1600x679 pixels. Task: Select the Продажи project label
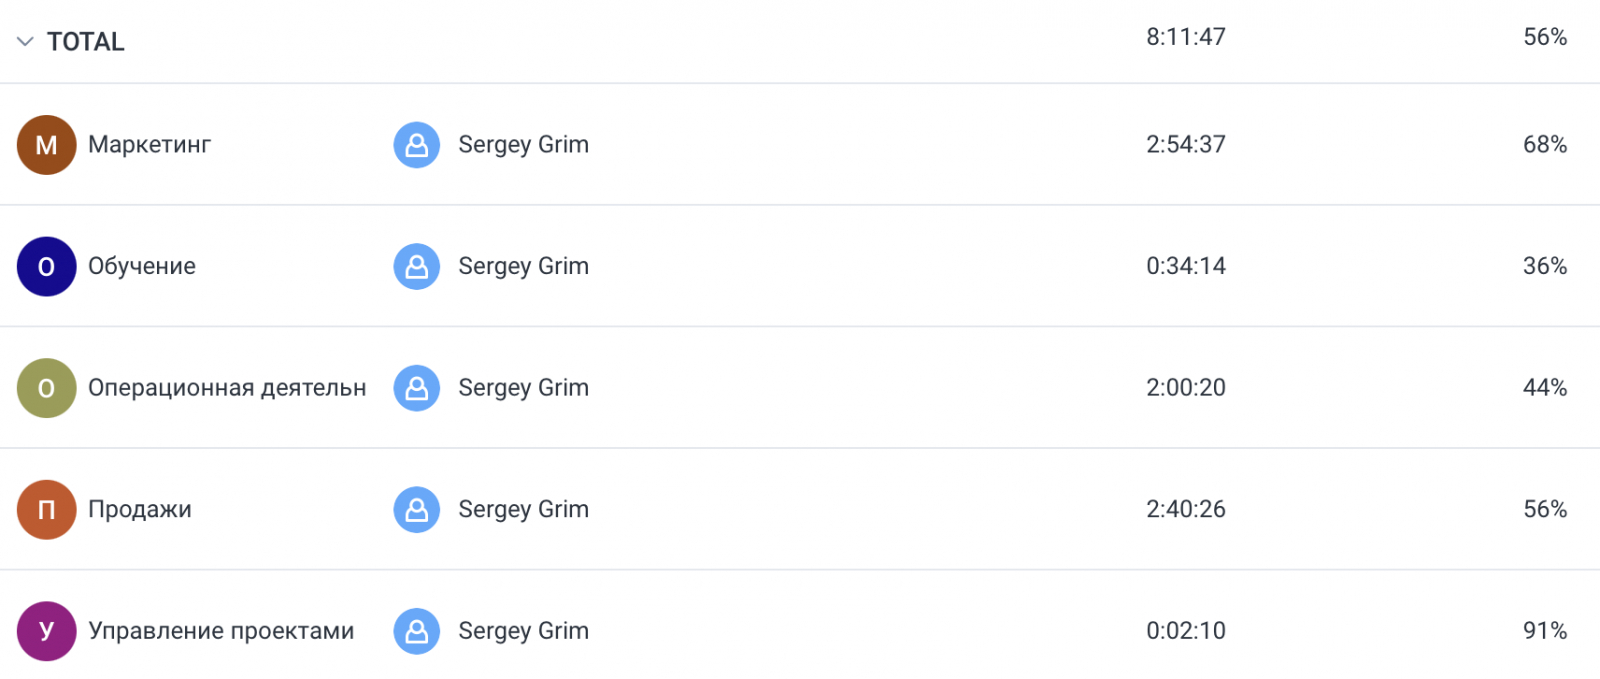(140, 510)
